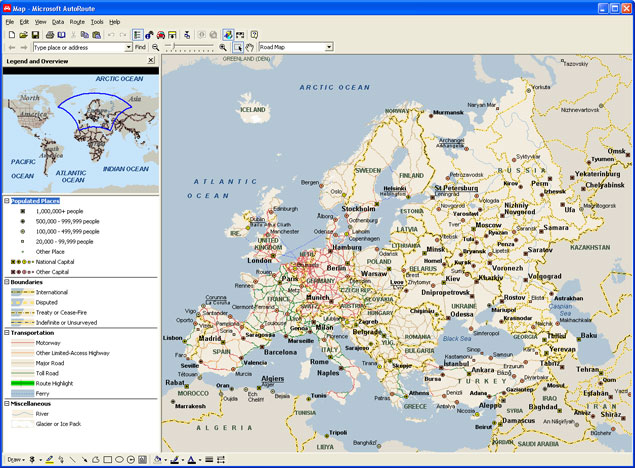Print the map using the printer icon
The height and width of the screenshot is (468, 635).
(x=49, y=35)
